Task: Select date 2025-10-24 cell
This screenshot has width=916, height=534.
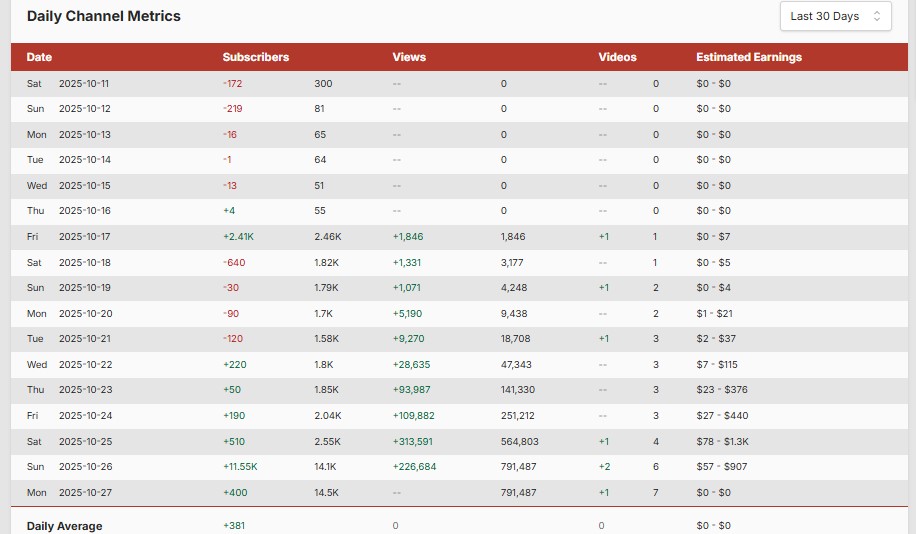Action: pyautogui.click(x=85, y=415)
